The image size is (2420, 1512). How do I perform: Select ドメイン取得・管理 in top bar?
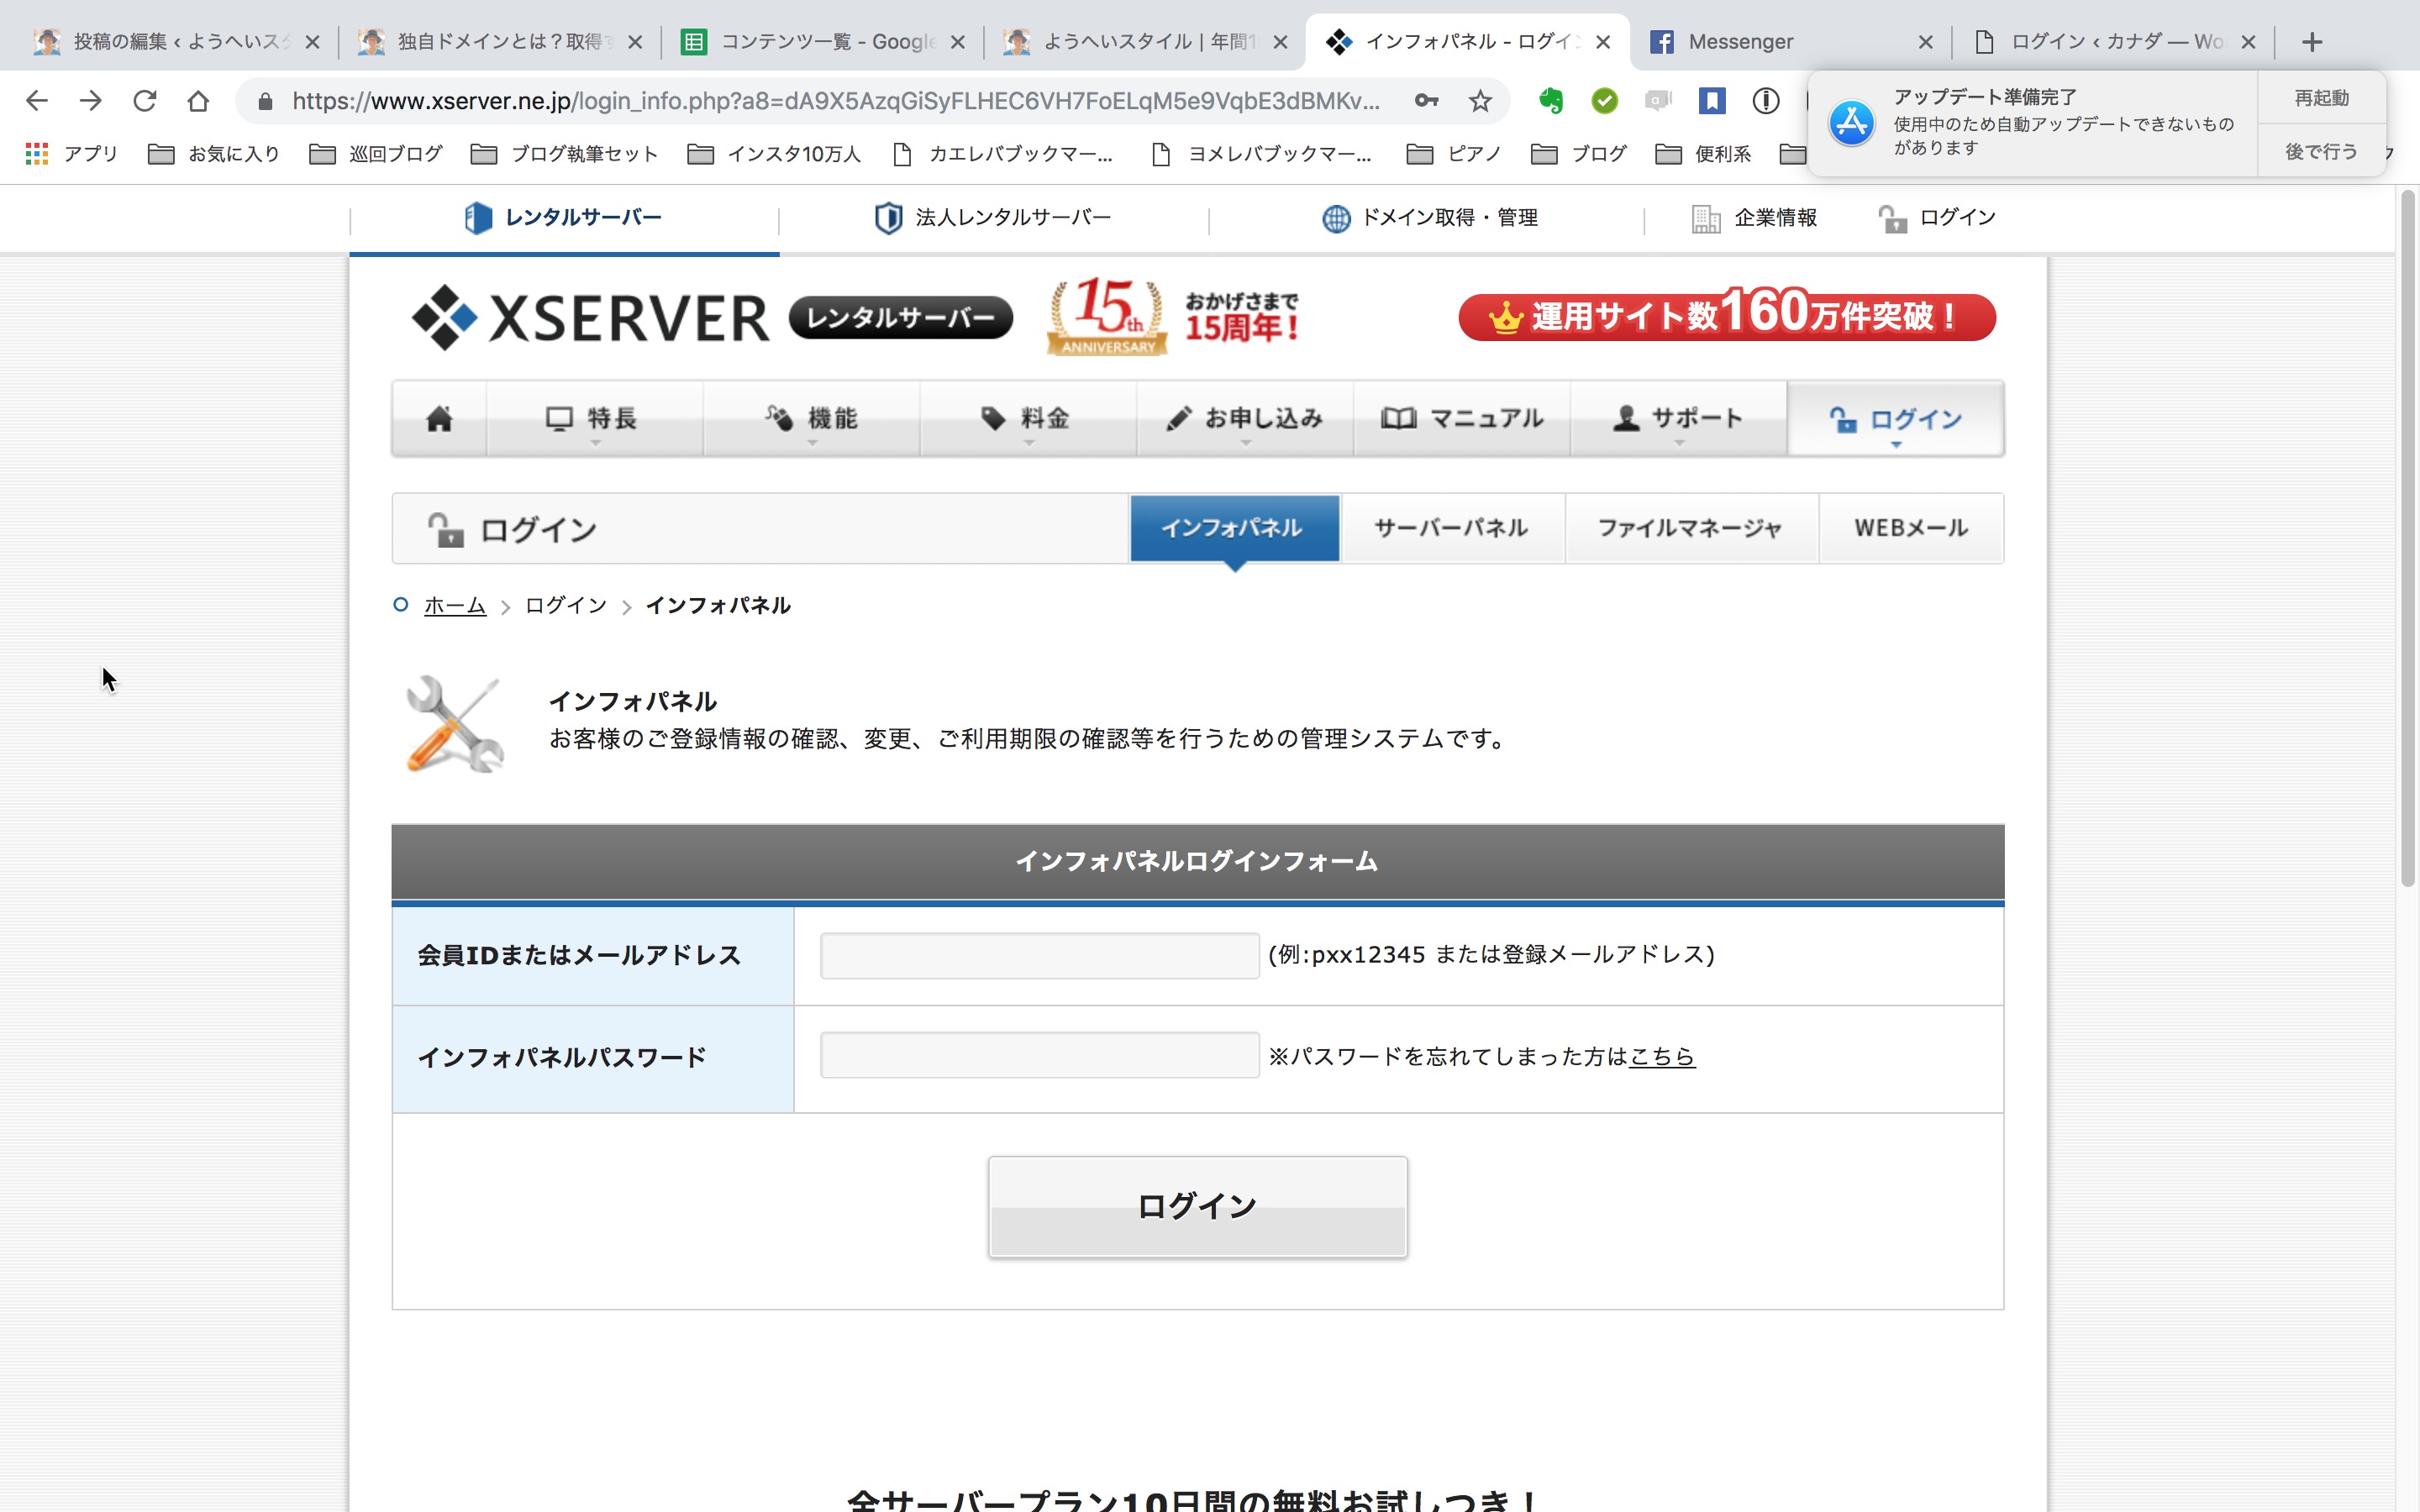click(x=1430, y=217)
